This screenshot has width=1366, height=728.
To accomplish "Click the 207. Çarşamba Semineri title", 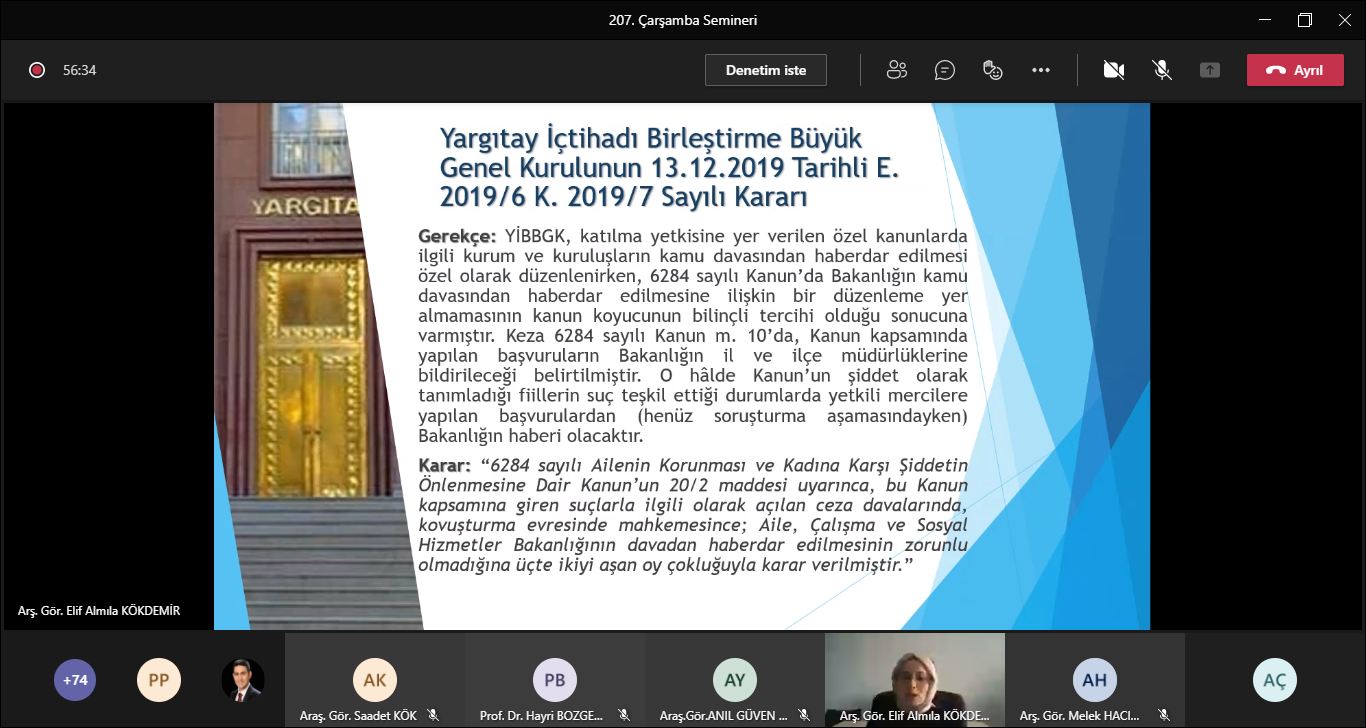I will click(x=683, y=19).
